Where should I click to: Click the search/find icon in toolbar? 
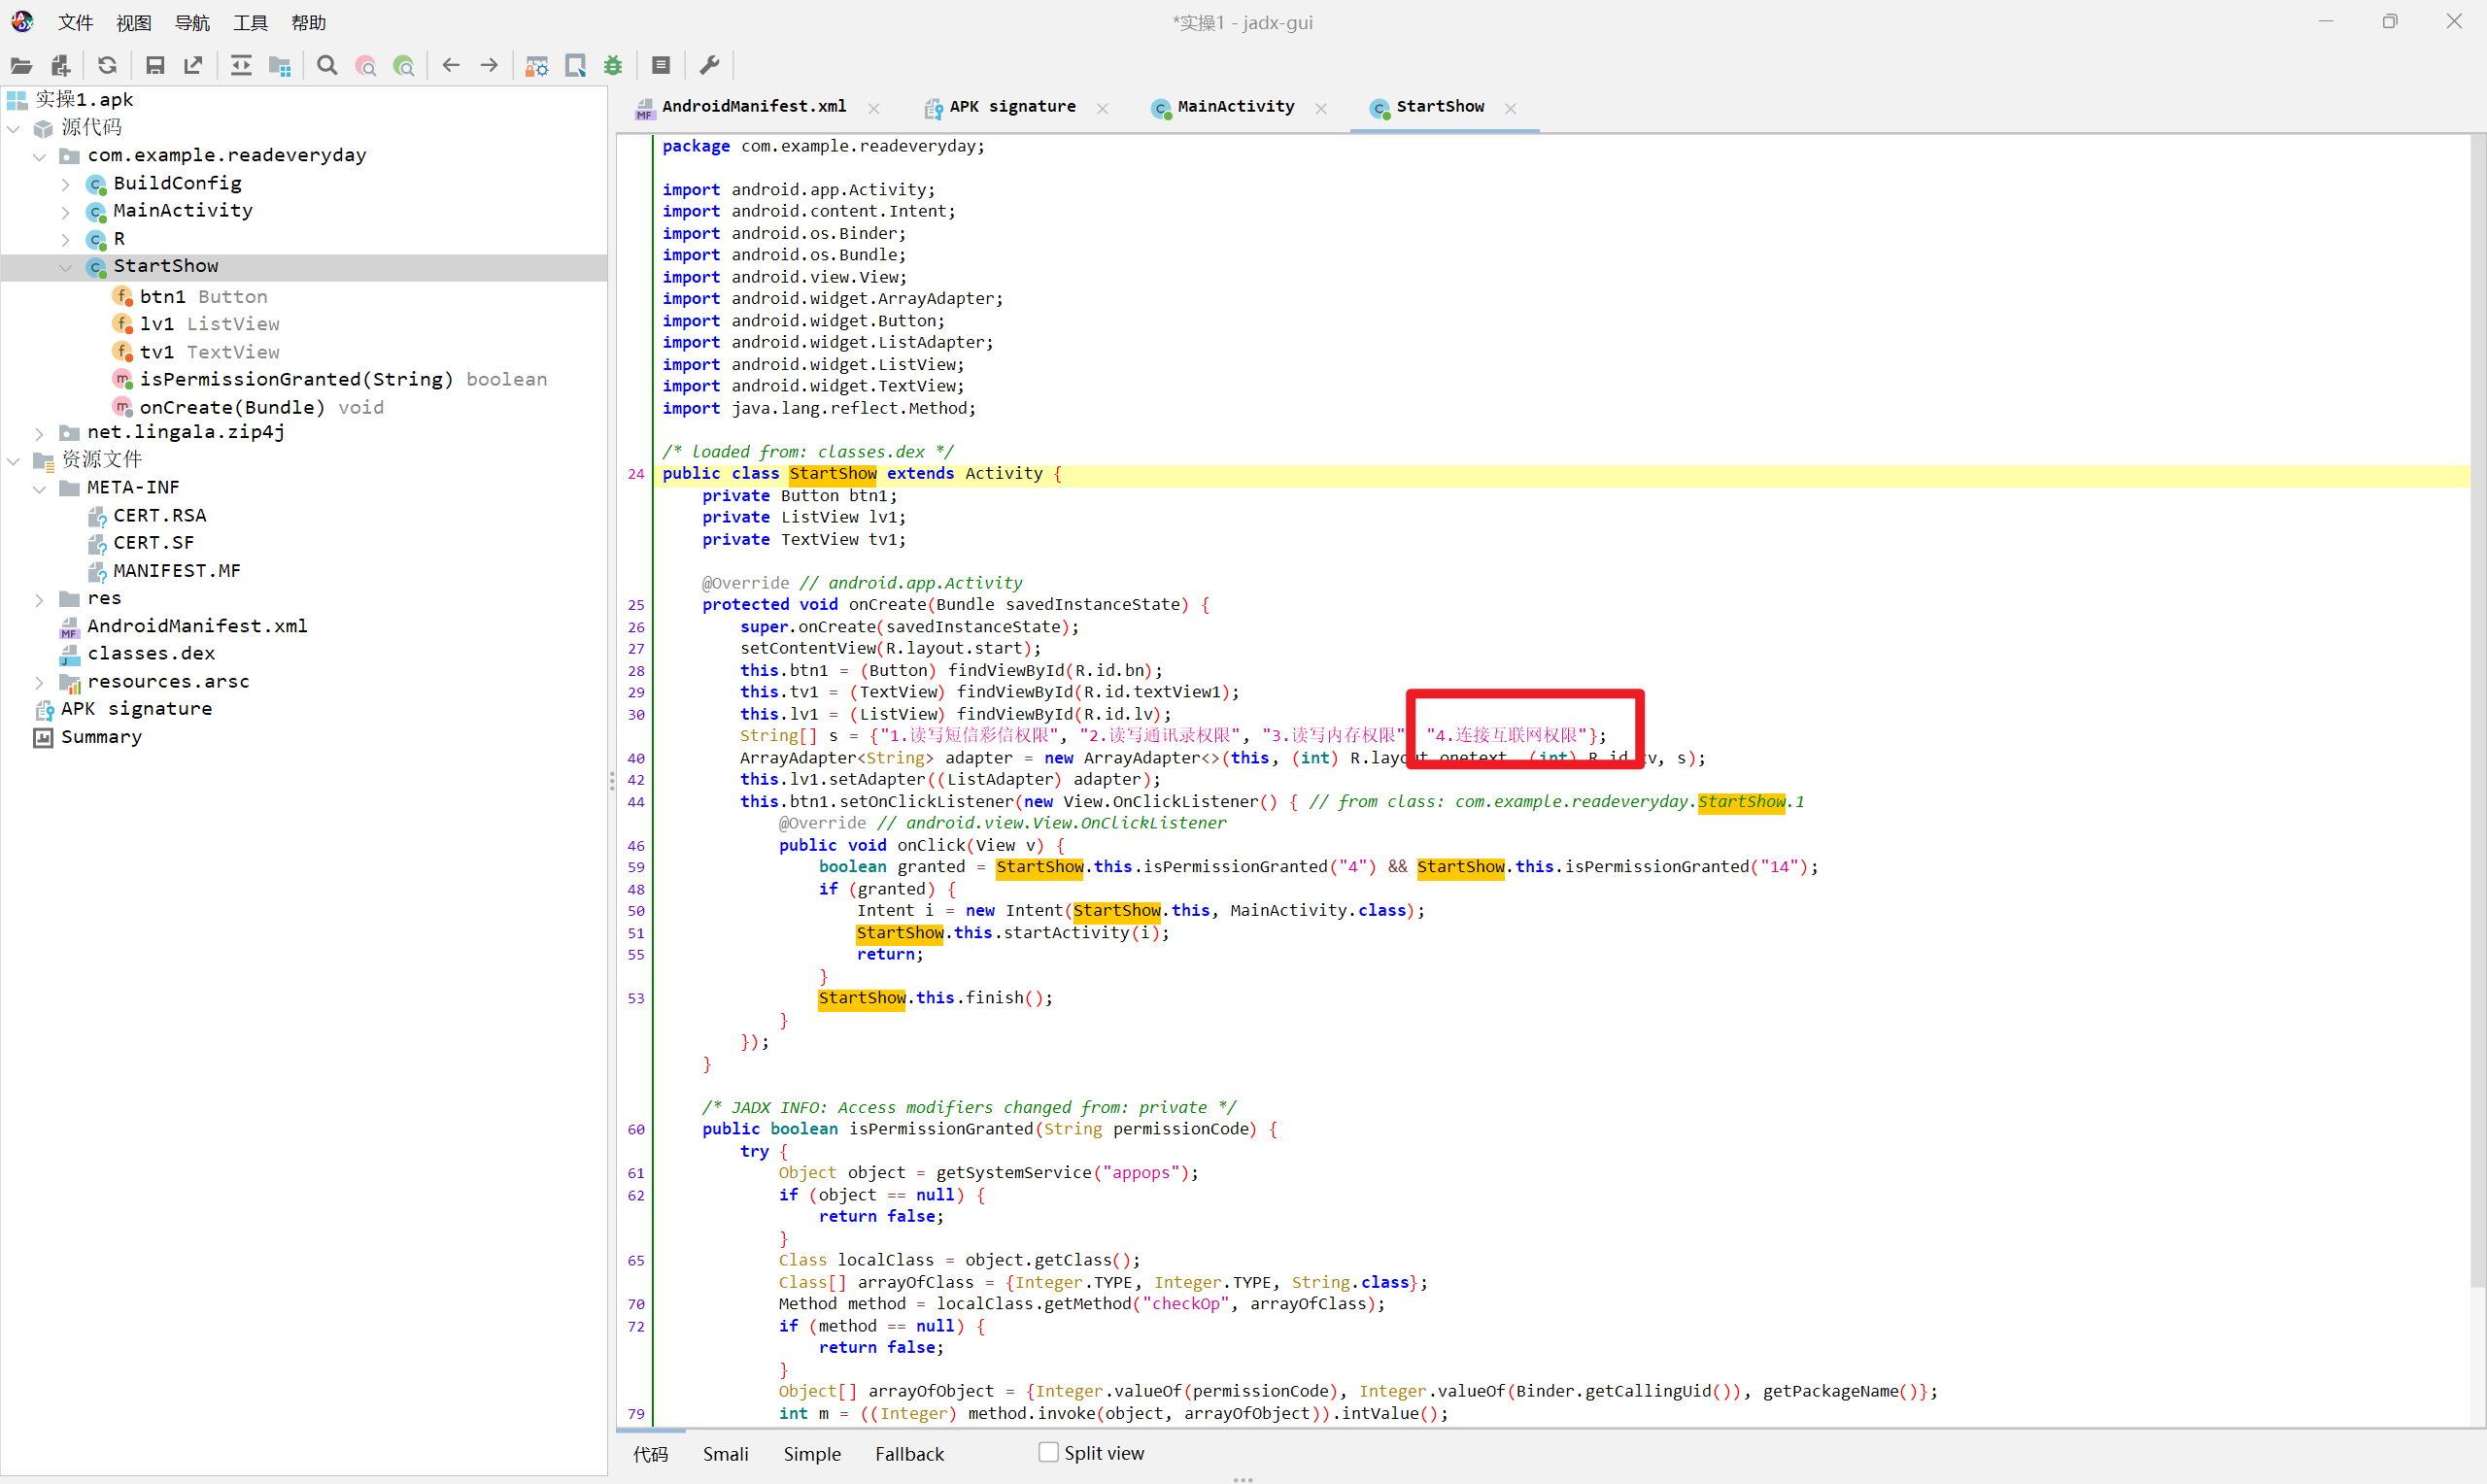coord(326,65)
